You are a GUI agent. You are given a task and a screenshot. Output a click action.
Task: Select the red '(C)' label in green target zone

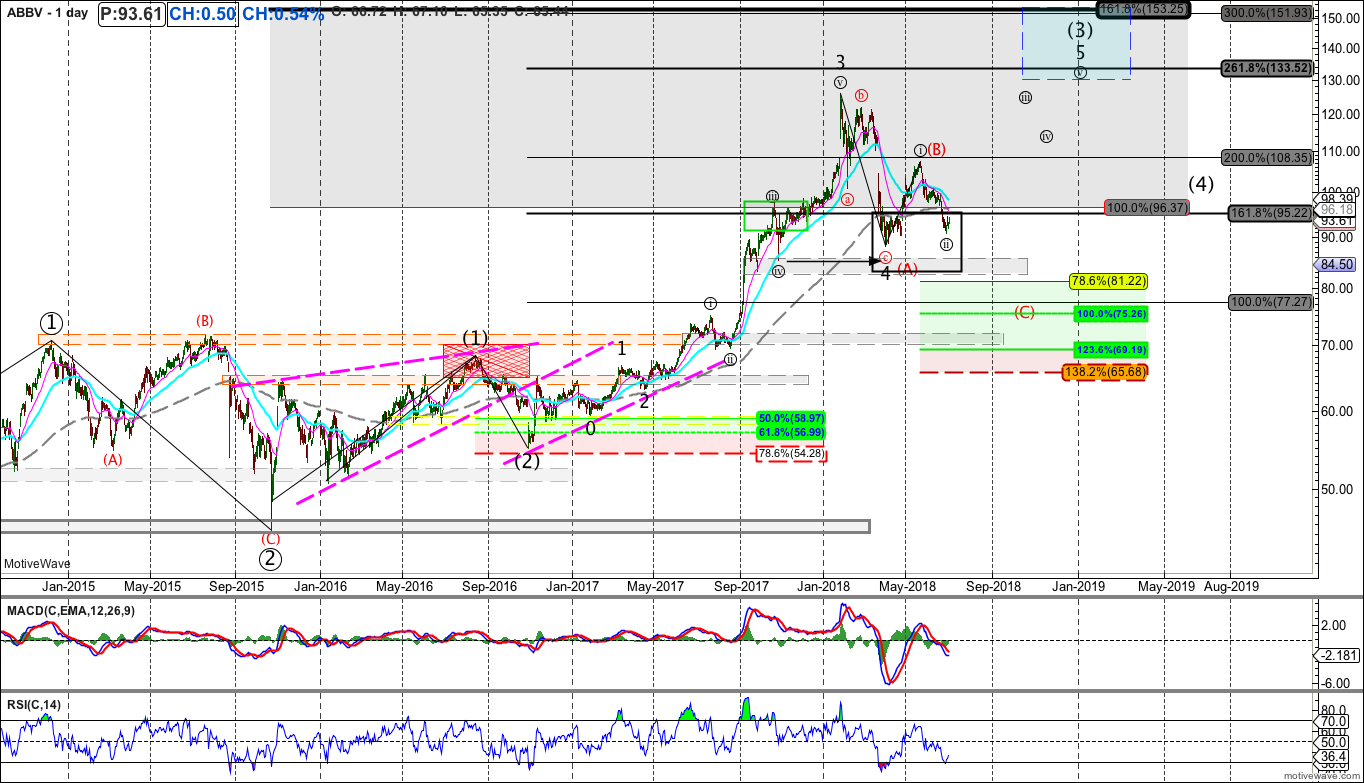point(1024,312)
